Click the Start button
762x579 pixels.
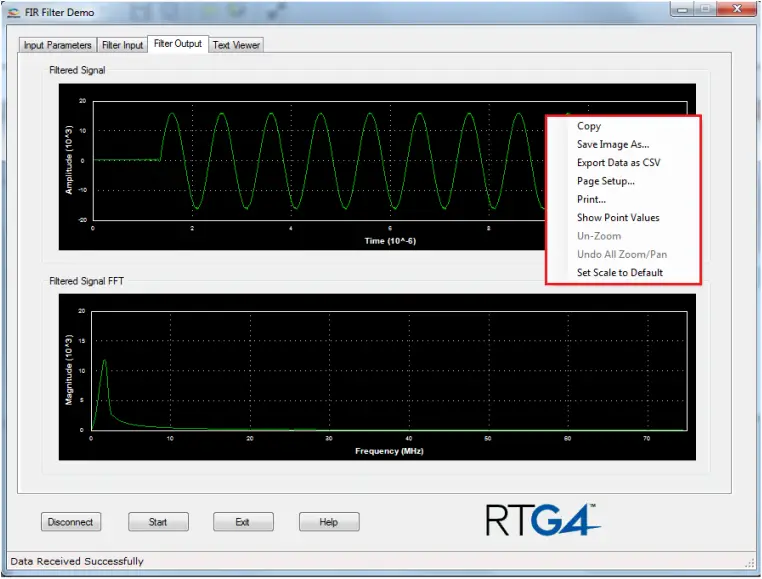pyautogui.click(x=158, y=522)
